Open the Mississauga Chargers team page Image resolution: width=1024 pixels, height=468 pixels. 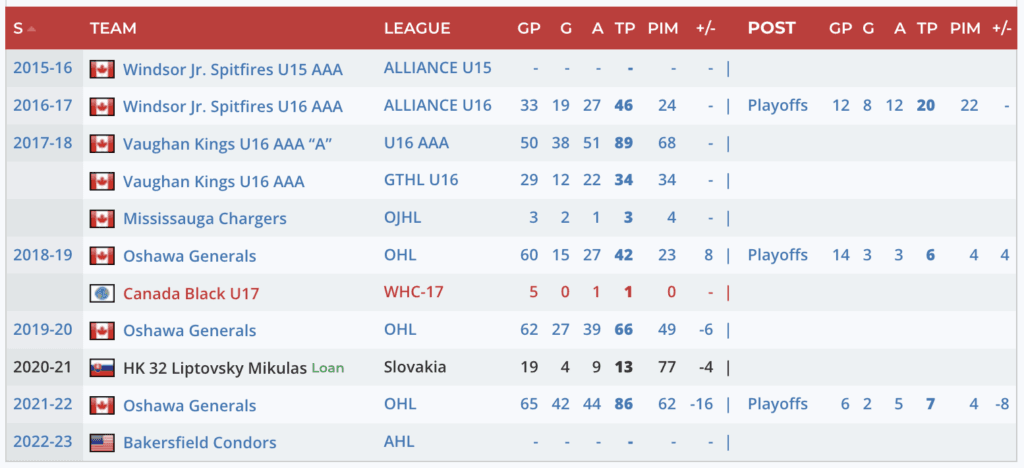click(x=204, y=219)
